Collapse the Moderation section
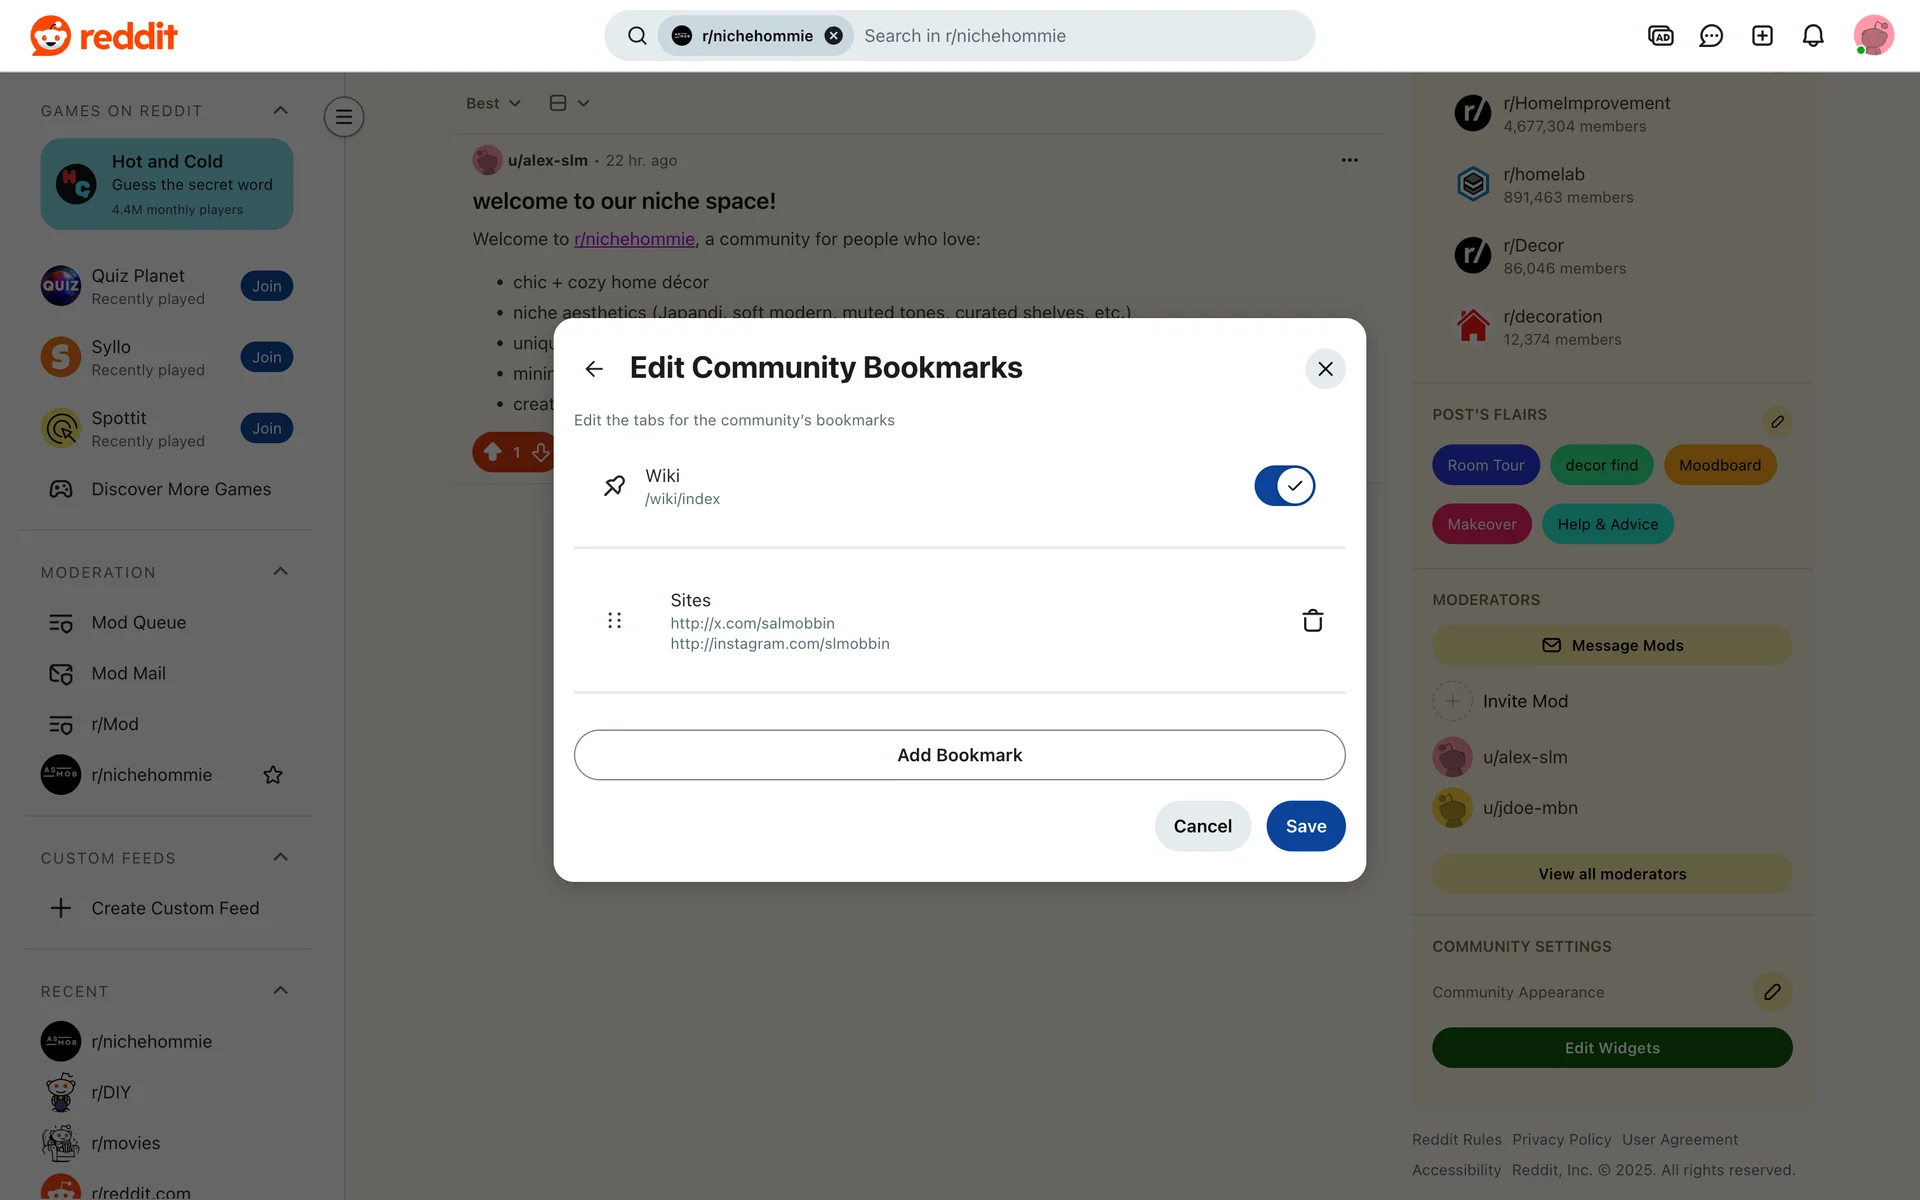Image resolution: width=1920 pixels, height=1200 pixels. click(280, 572)
